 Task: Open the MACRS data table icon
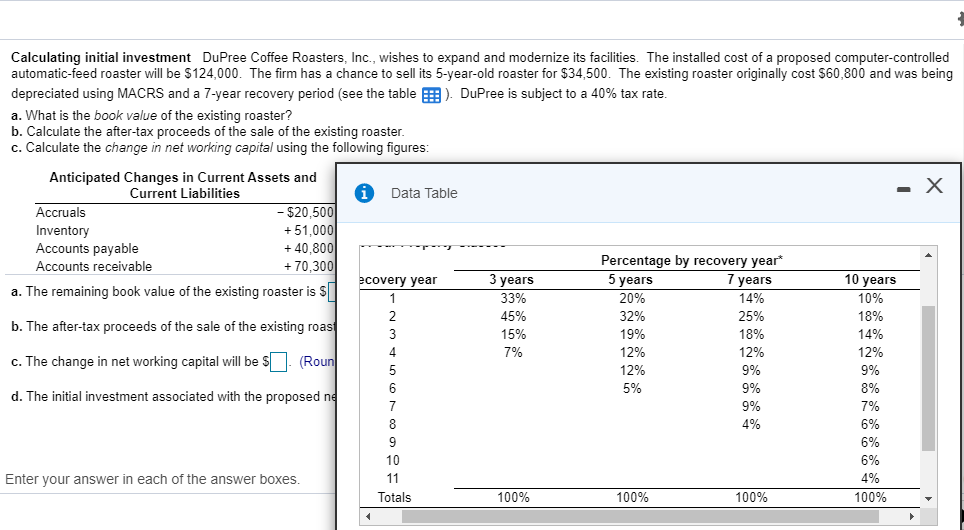pyautogui.click(x=431, y=95)
